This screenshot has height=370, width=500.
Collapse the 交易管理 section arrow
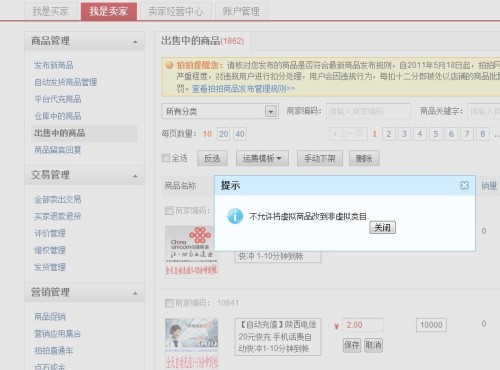(135, 176)
